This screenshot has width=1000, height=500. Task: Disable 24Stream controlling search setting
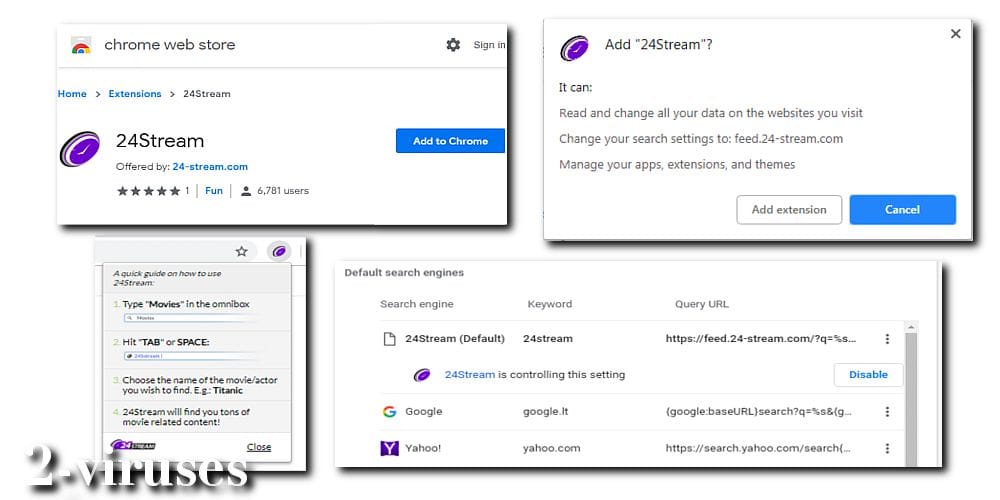(x=868, y=375)
